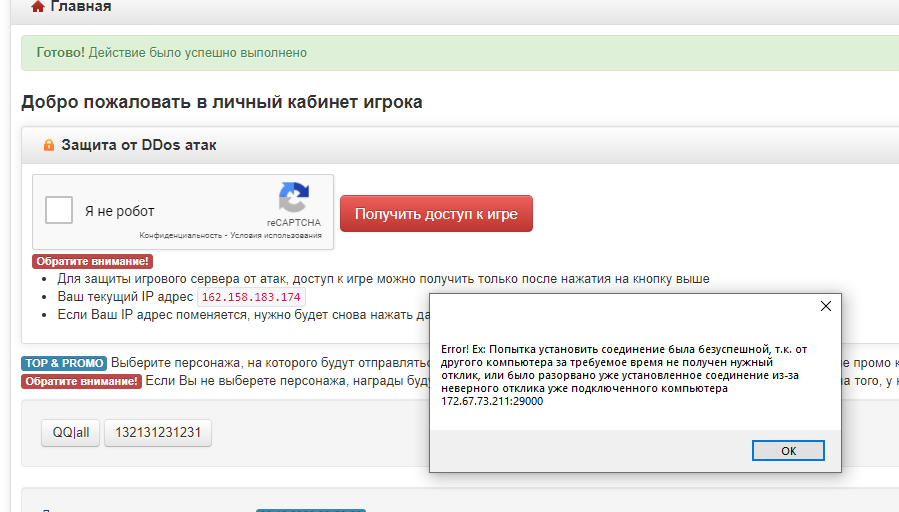Click the blue TOP & PROMO badge
Screen dimensions: 899x512
(x=64, y=363)
